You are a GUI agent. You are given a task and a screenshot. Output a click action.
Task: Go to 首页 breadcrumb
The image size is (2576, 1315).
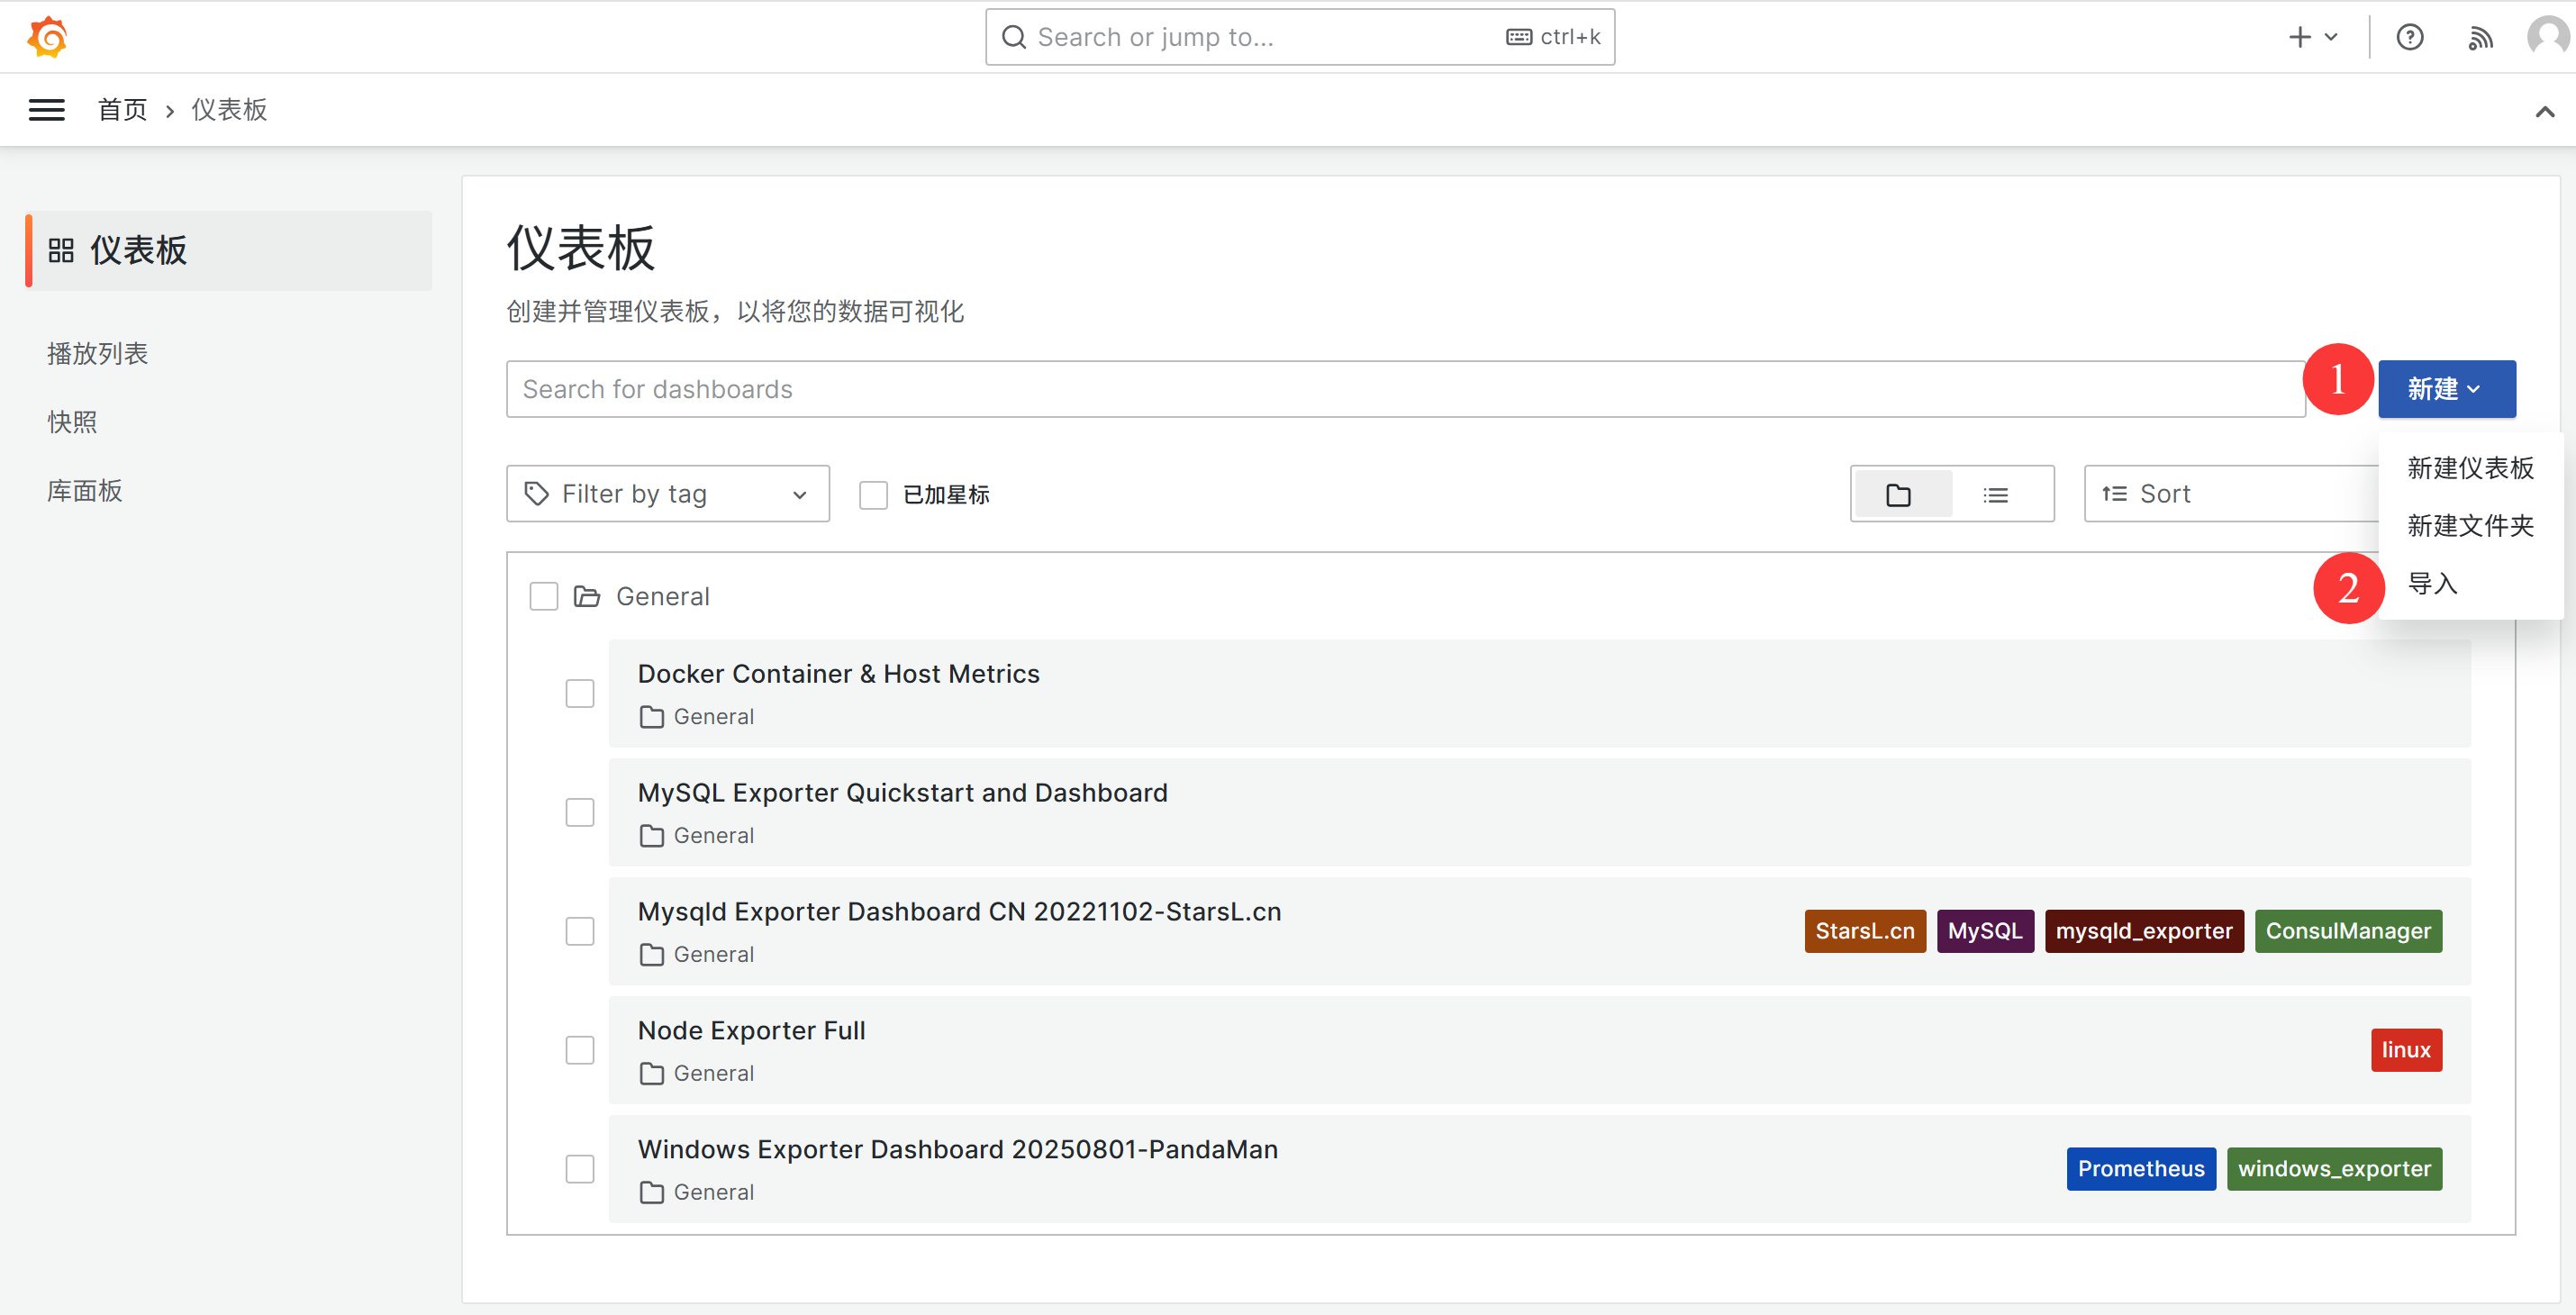(122, 110)
